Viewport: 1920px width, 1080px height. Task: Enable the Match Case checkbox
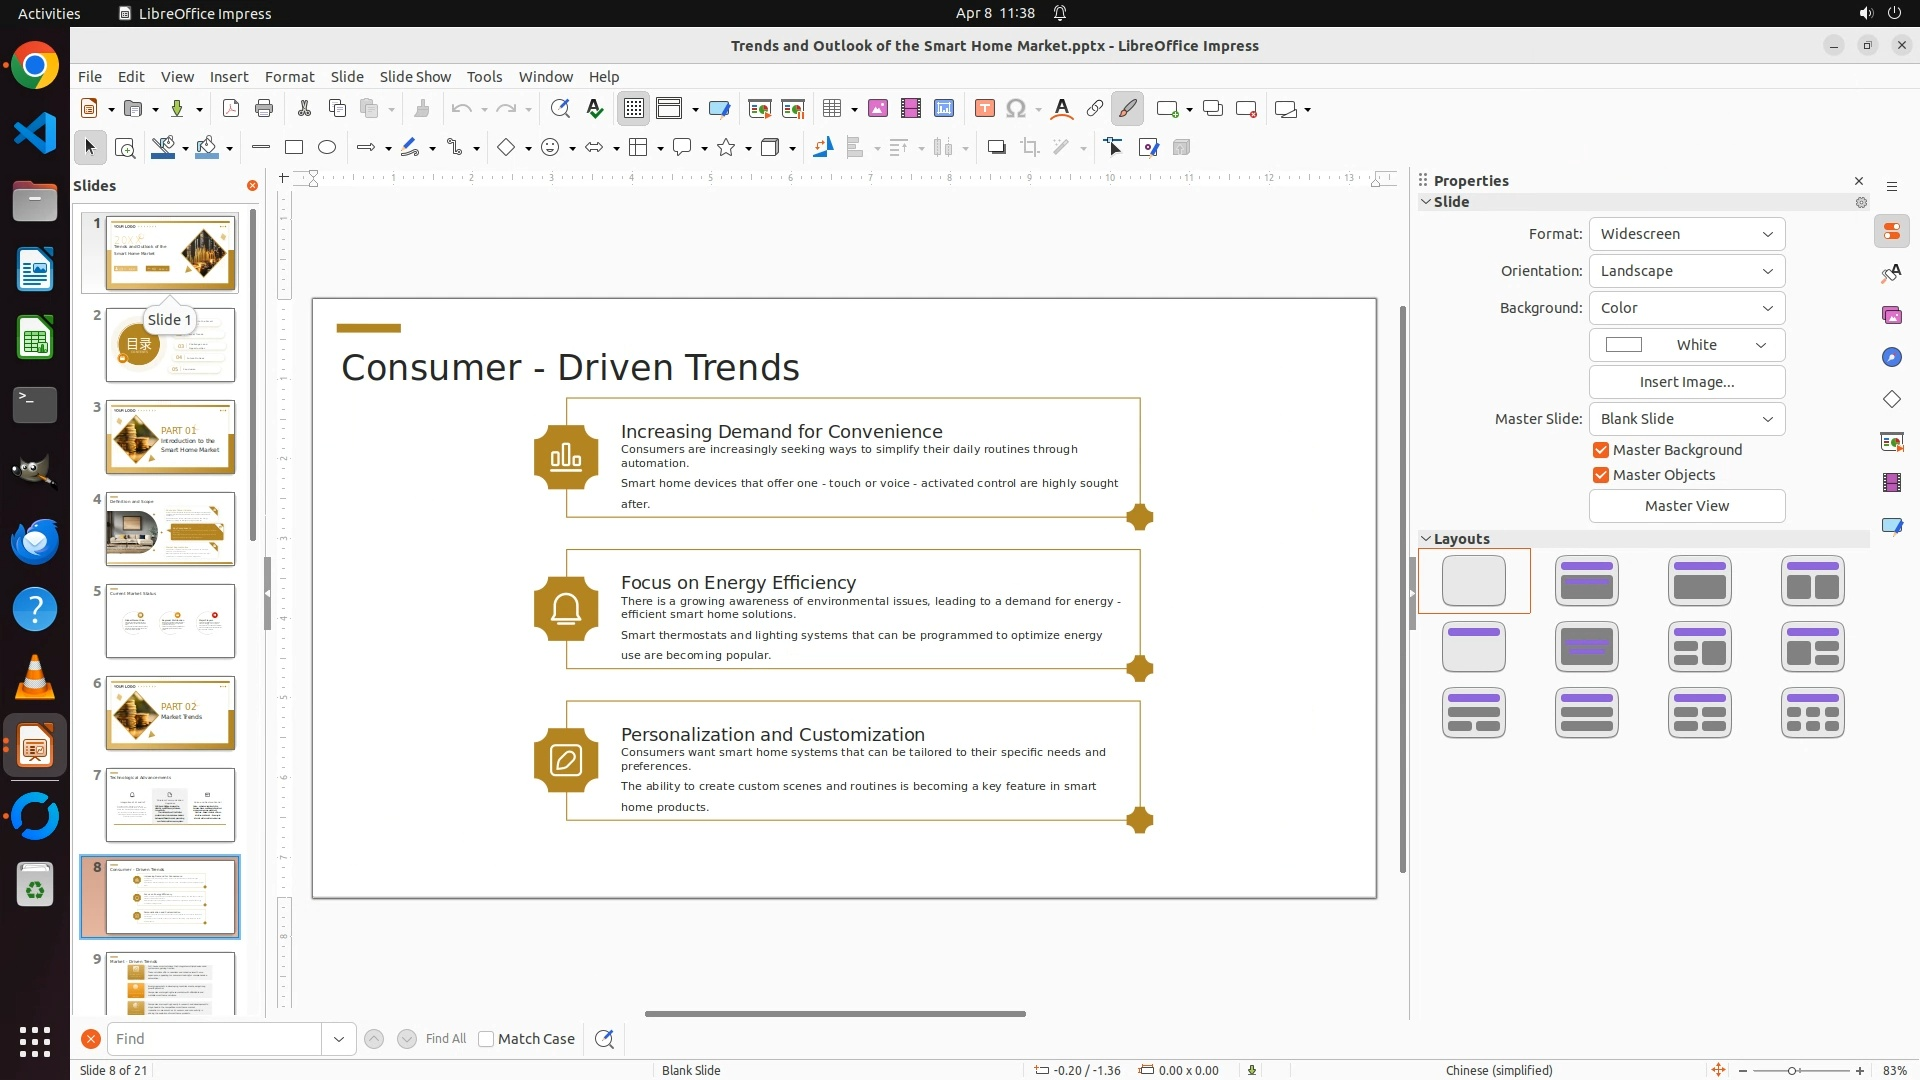(x=486, y=1039)
